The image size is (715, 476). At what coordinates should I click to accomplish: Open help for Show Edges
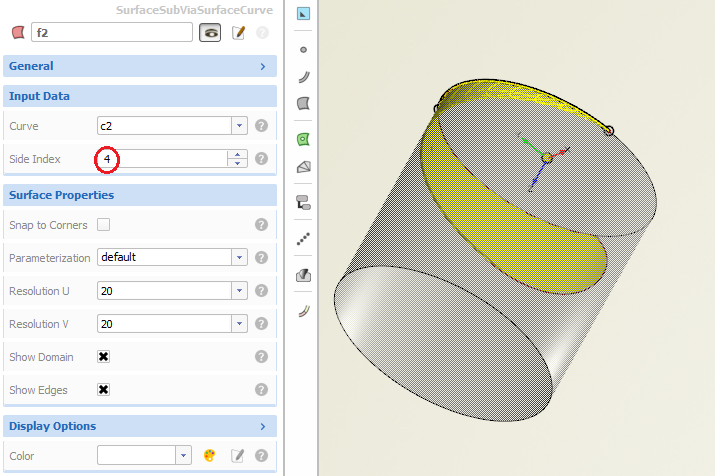point(261,389)
